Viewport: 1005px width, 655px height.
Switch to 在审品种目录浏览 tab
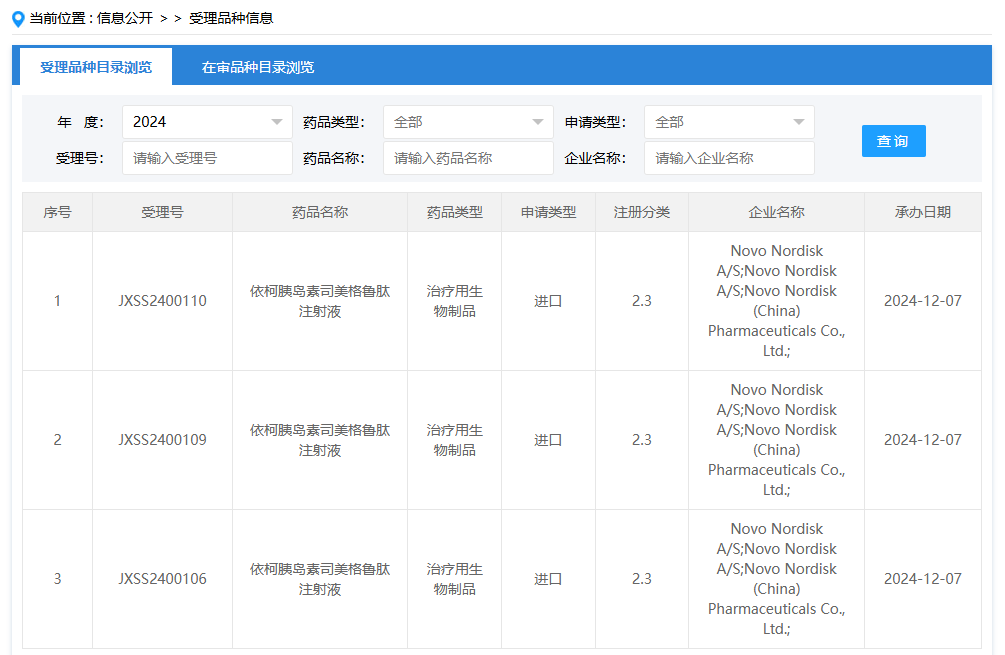(x=258, y=67)
